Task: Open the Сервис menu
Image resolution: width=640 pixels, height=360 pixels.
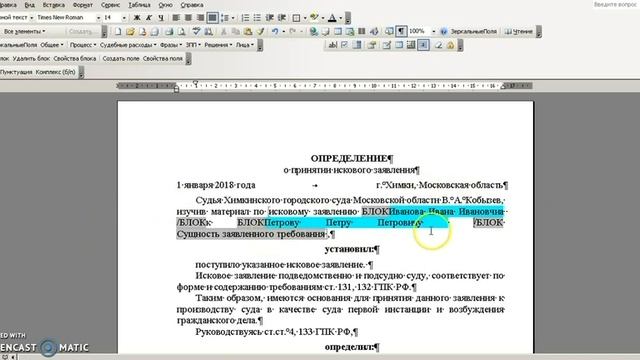Action: coord(110,5)
